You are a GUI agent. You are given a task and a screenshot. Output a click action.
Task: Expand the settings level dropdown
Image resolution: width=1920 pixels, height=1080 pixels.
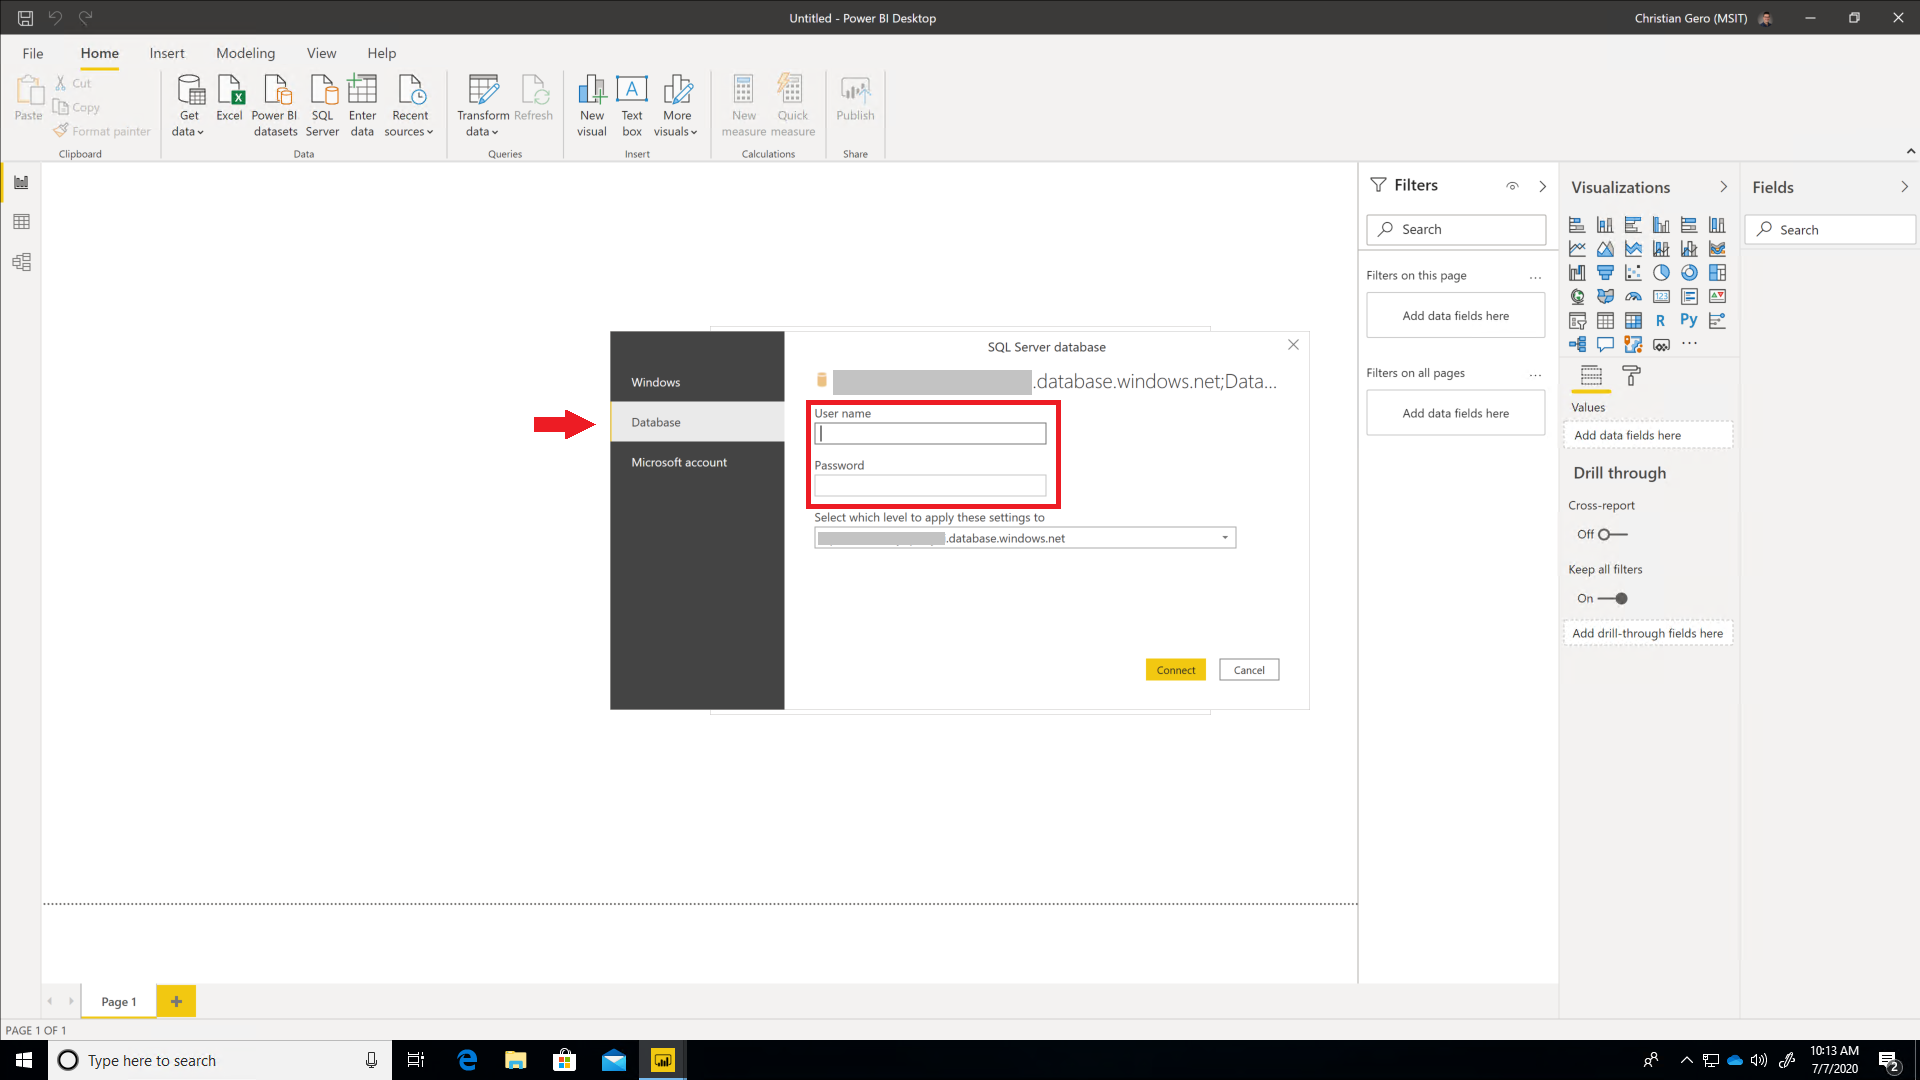tap(1224, 538)
